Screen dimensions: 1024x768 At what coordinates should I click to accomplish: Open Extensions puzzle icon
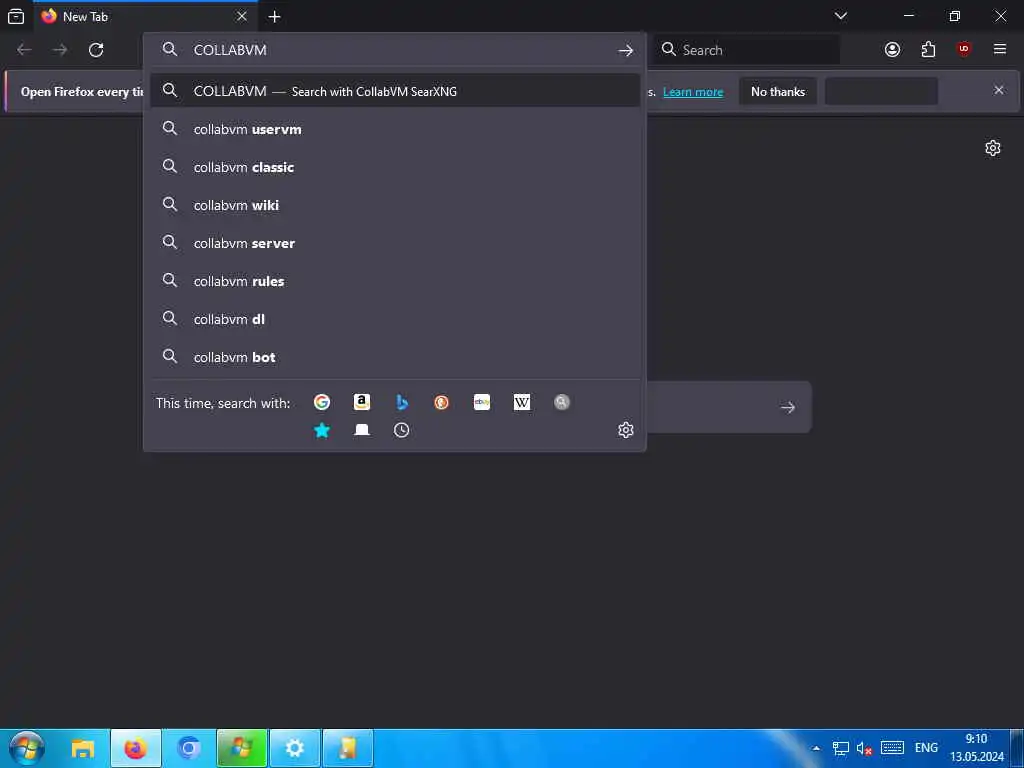928,50
